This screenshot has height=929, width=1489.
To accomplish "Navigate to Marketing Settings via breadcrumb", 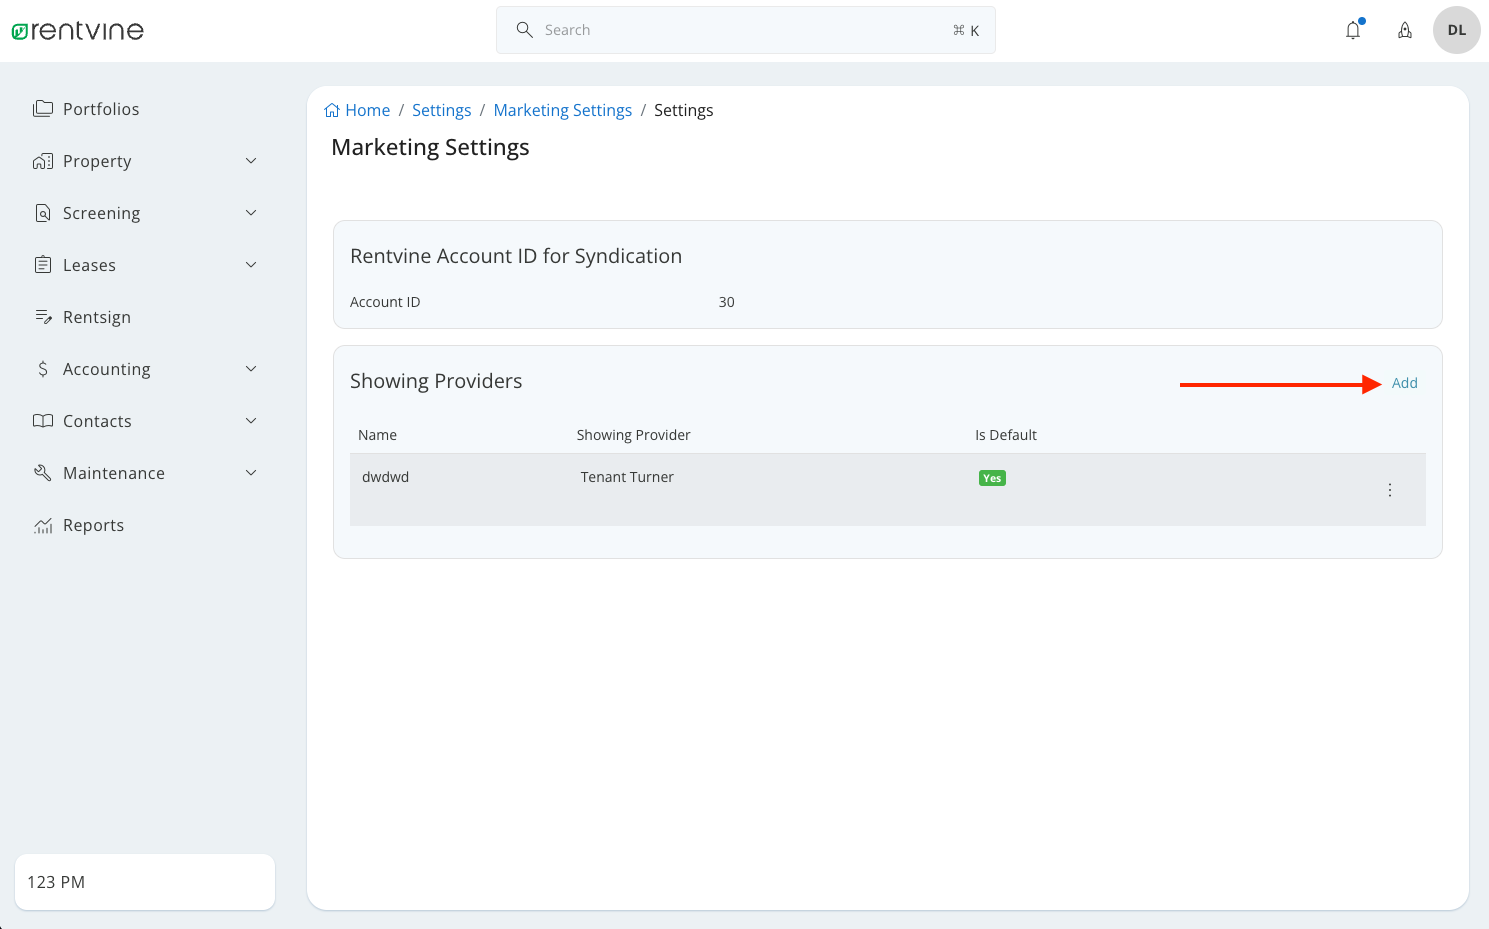I will [x=562, y=110].
